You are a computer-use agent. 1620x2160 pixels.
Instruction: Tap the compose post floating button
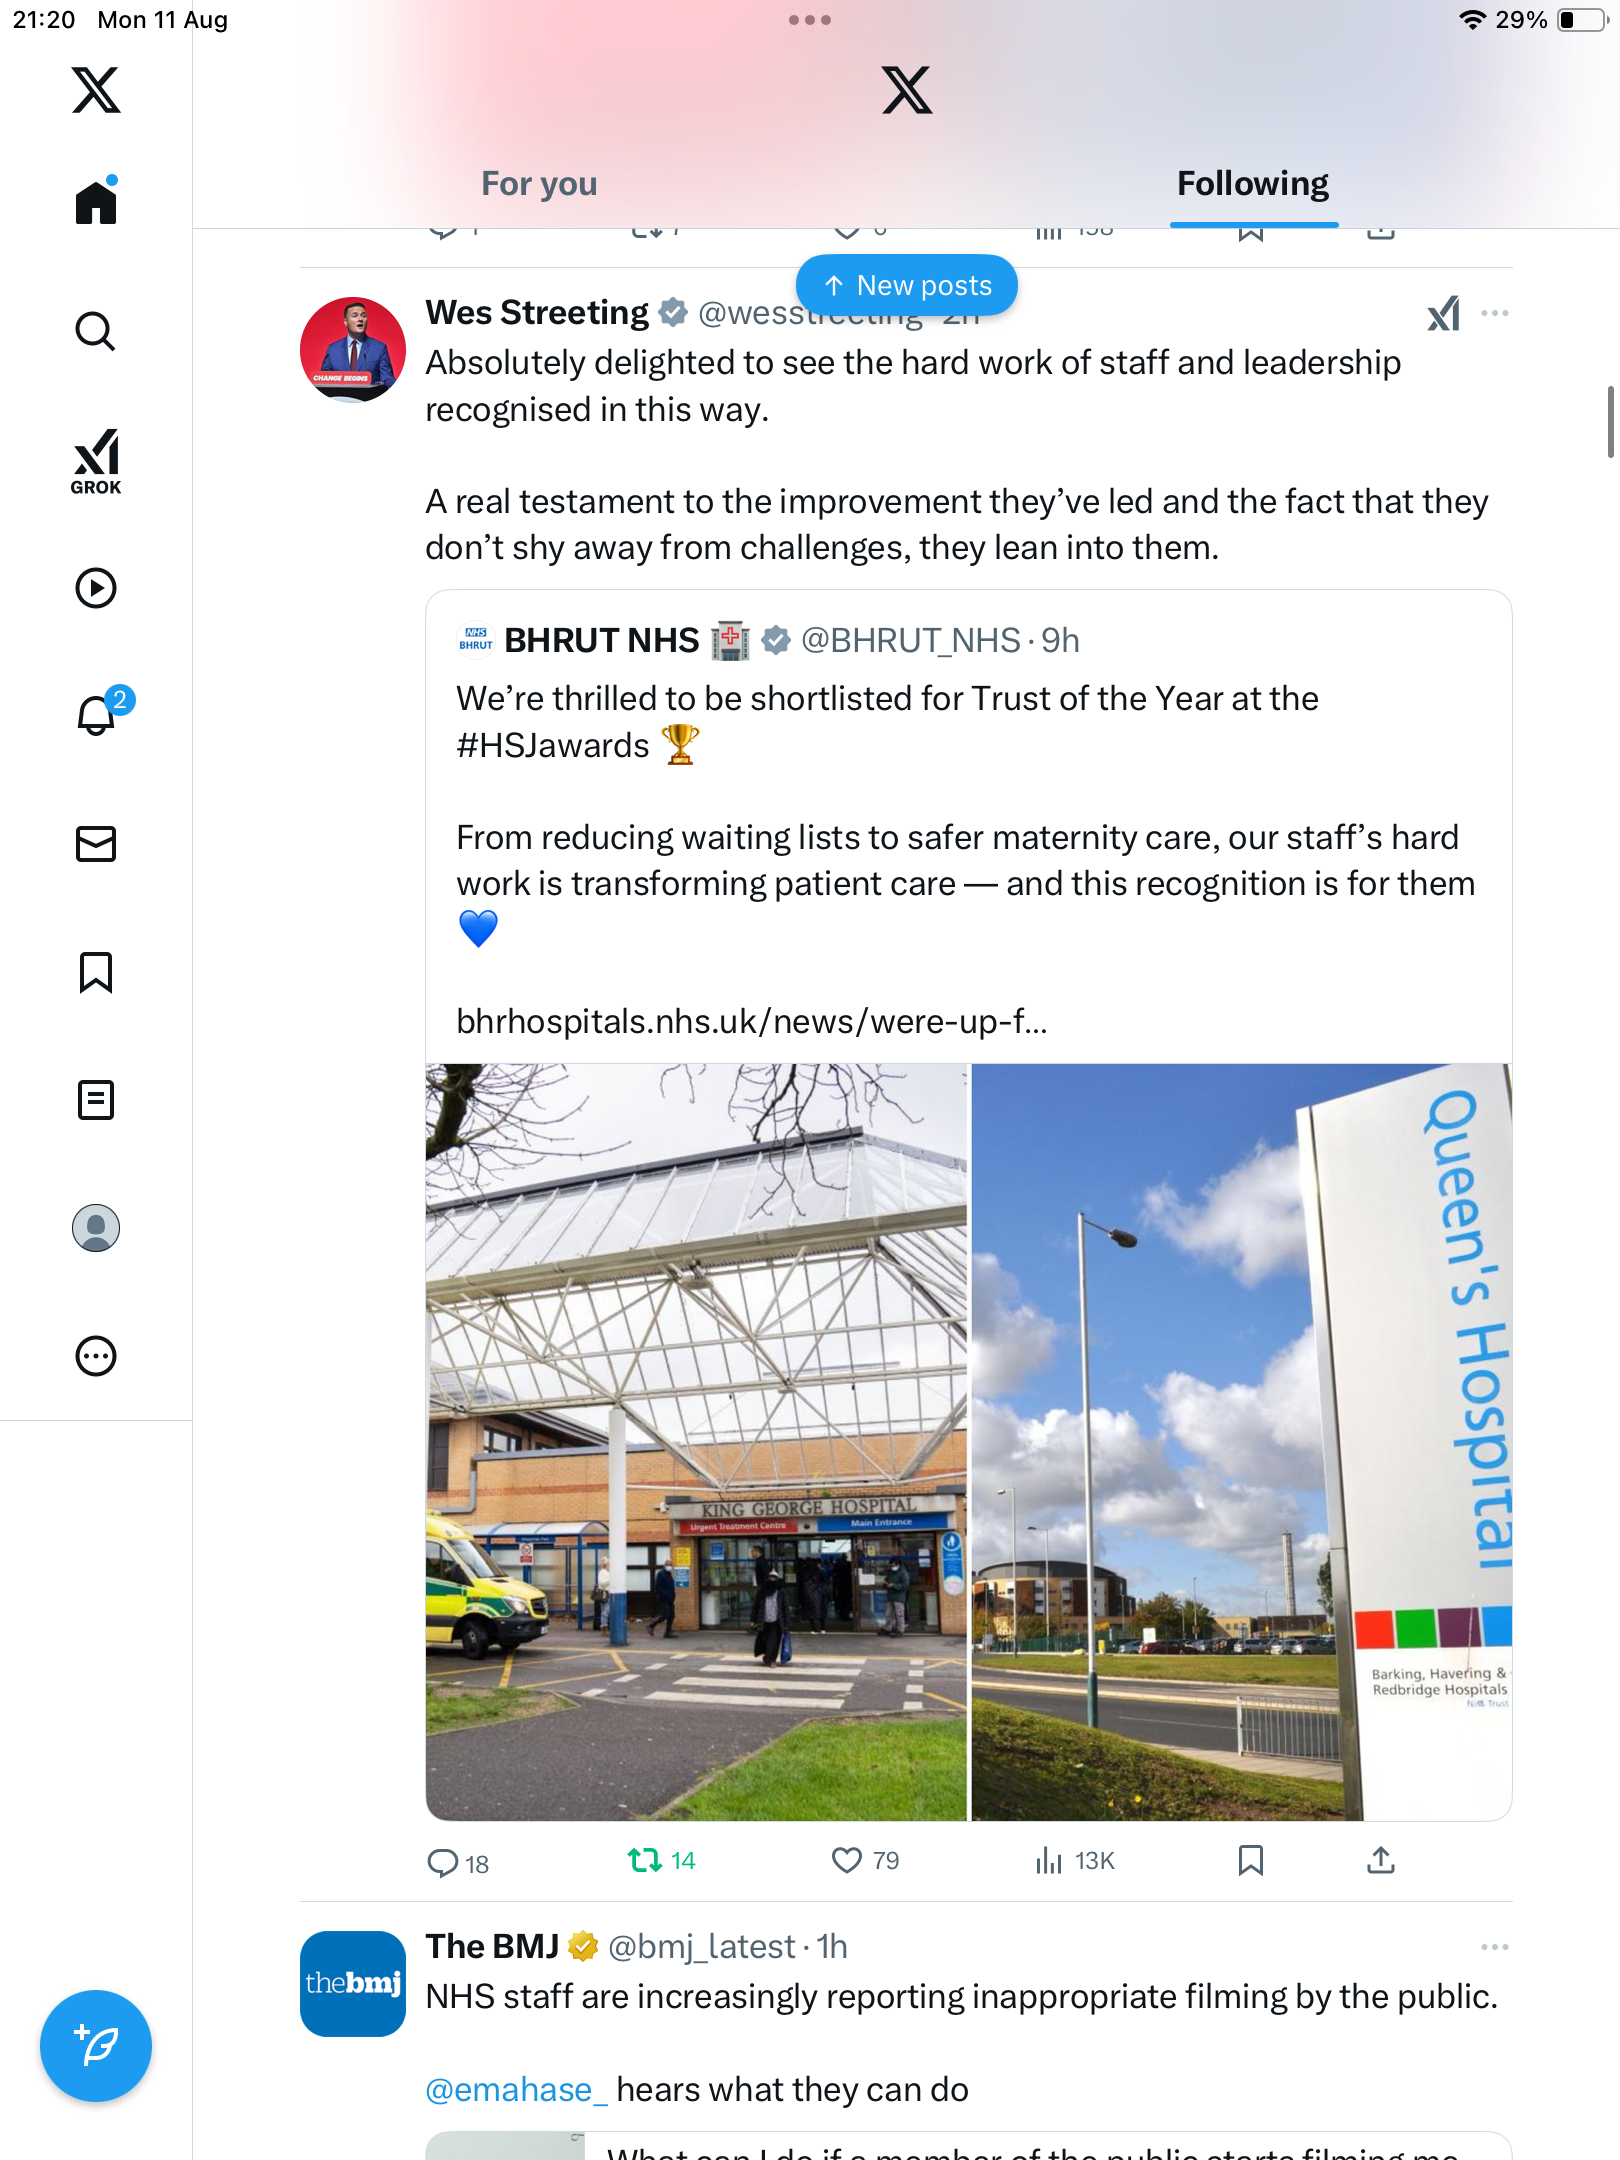coord(96,2046)
